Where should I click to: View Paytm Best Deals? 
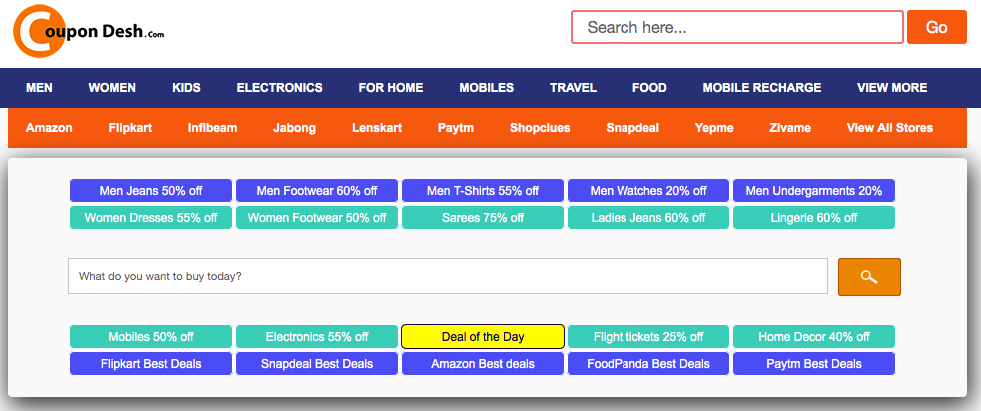pyautogui.click(x=814, y=363)
